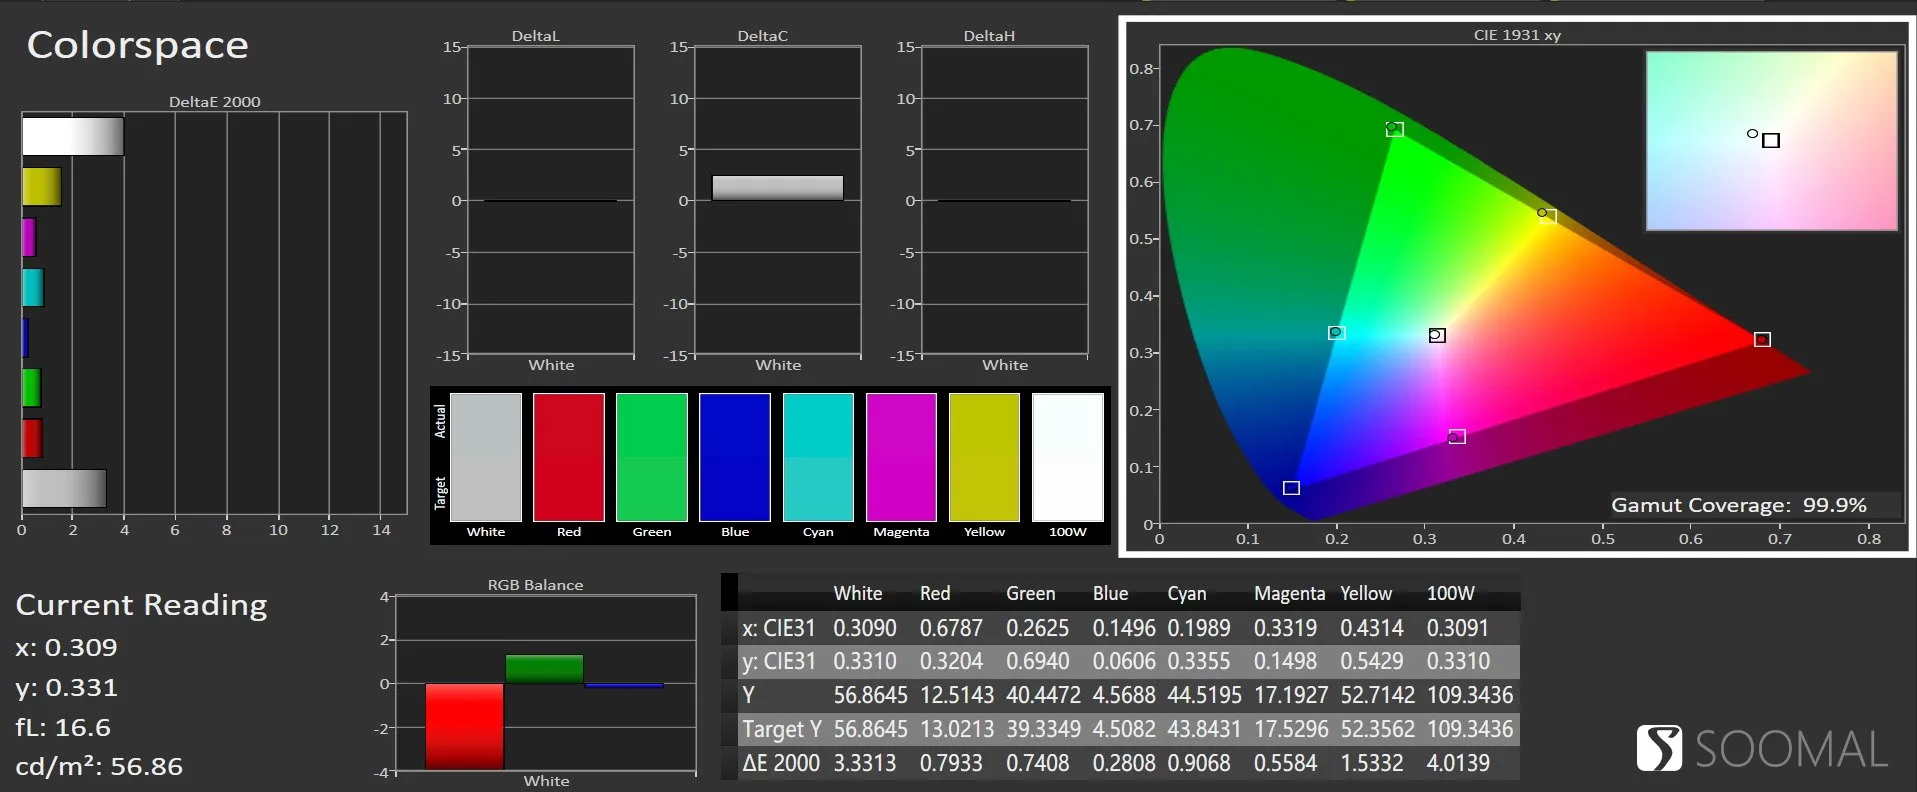Click the Red x value 0.6787
The width and height of the screenshot is (1917, 792).
(951, 628)
